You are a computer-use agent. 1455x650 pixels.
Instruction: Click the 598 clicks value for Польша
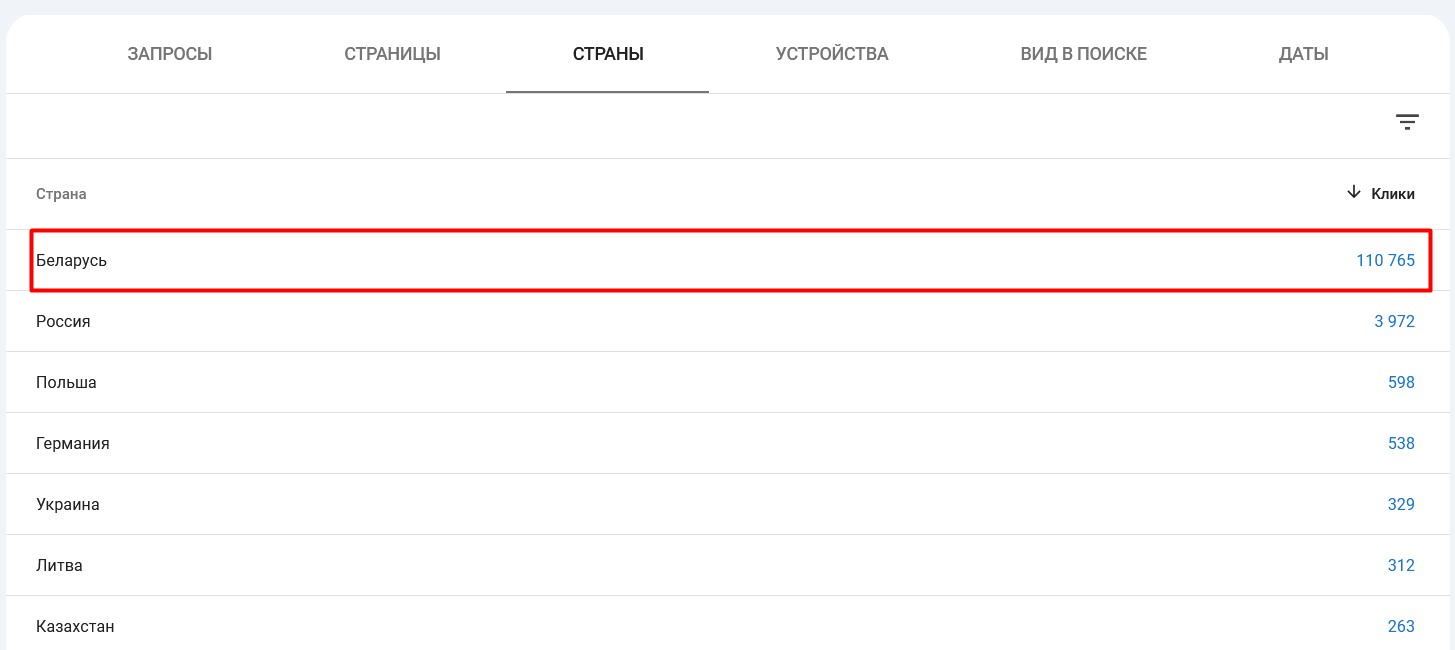pos(1401,383)
